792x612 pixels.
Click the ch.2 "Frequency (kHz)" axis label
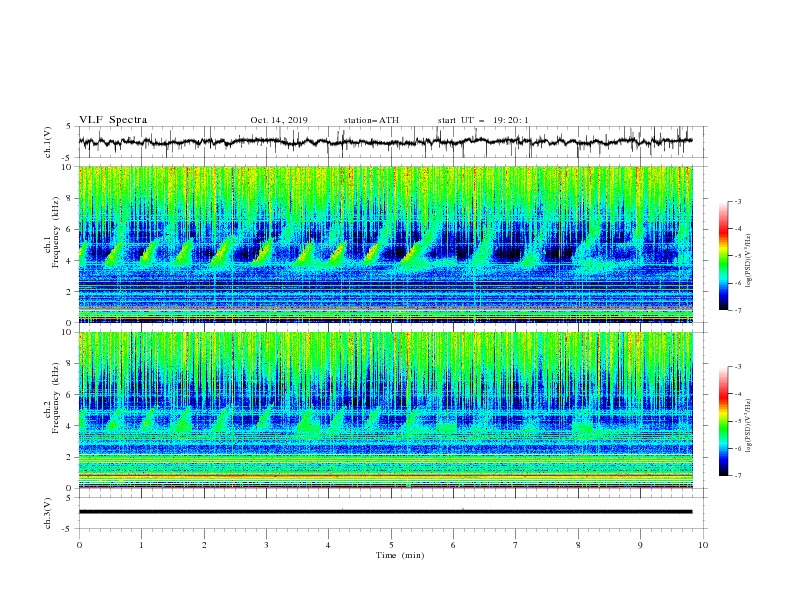[x=56, y=398]
